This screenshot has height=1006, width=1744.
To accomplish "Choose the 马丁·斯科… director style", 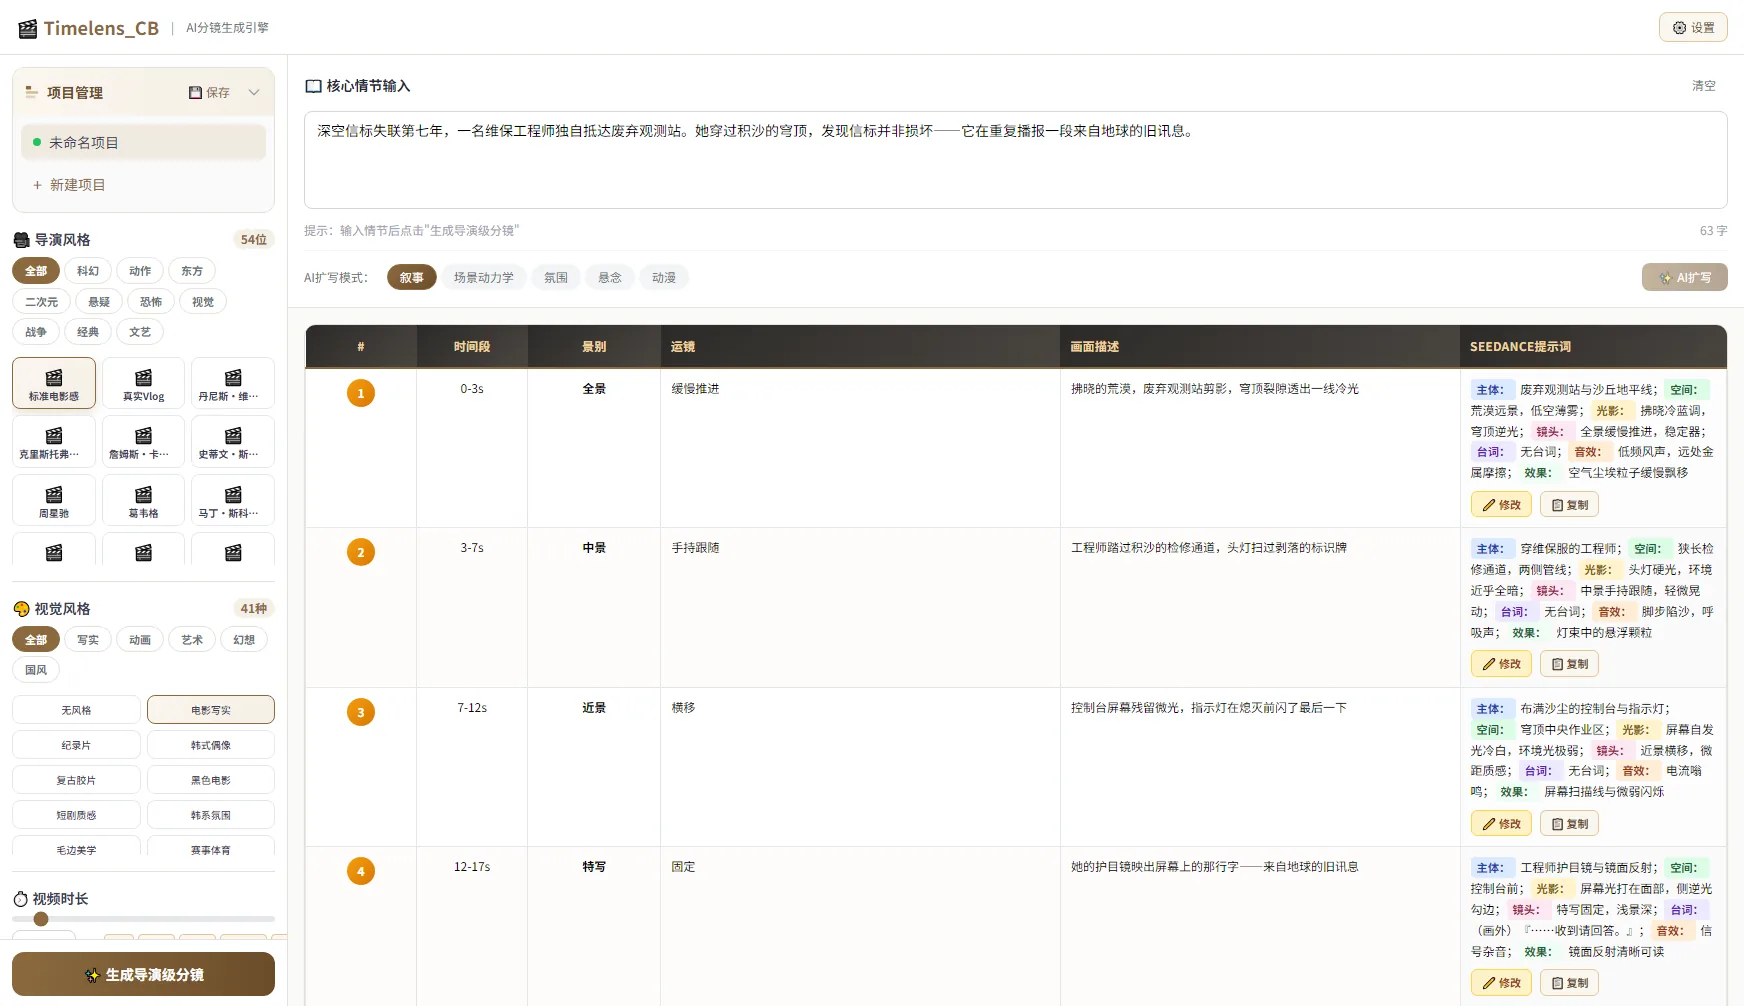I will coord(233,500).
